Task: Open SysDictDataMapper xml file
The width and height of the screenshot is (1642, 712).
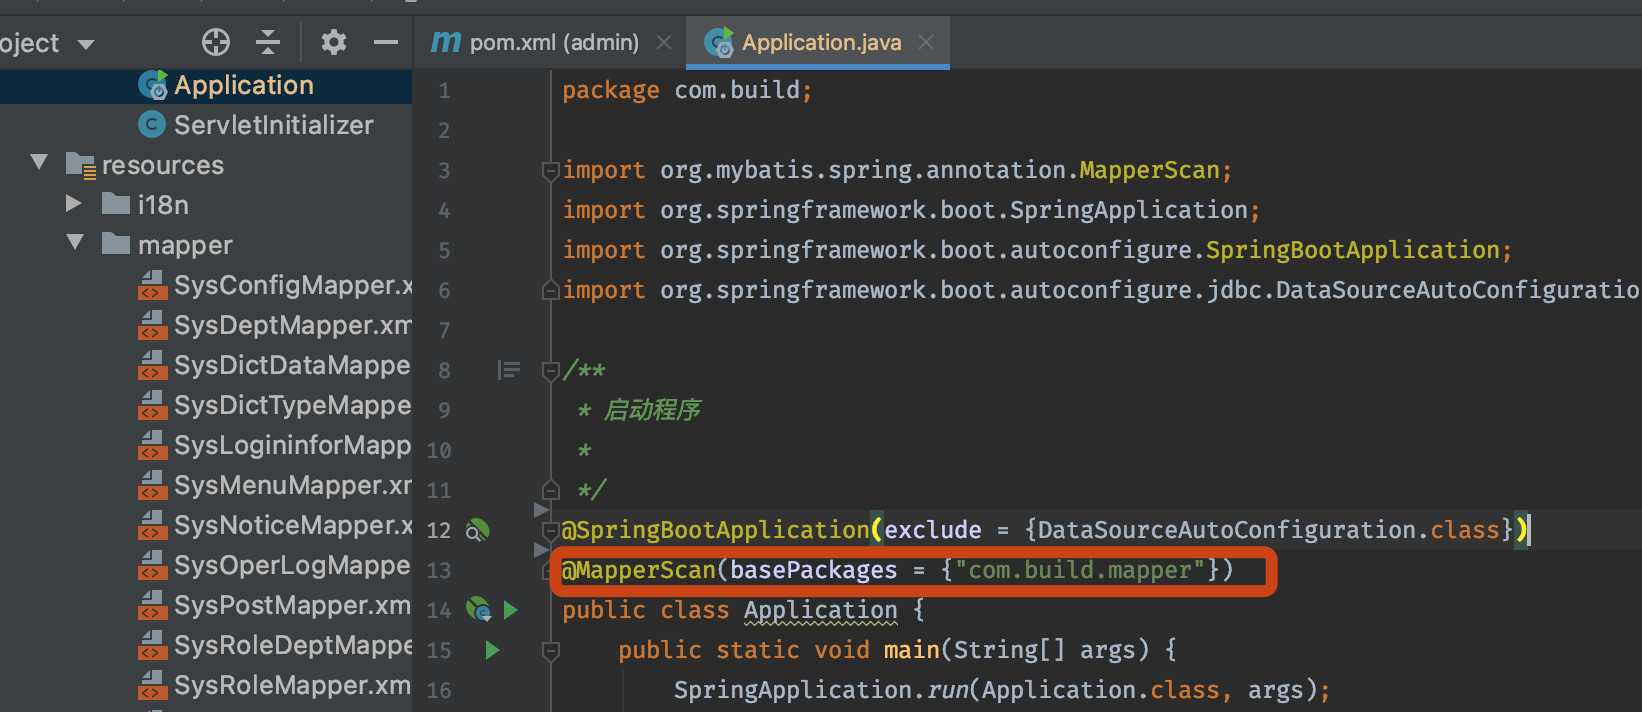Action: pos(292,365)
